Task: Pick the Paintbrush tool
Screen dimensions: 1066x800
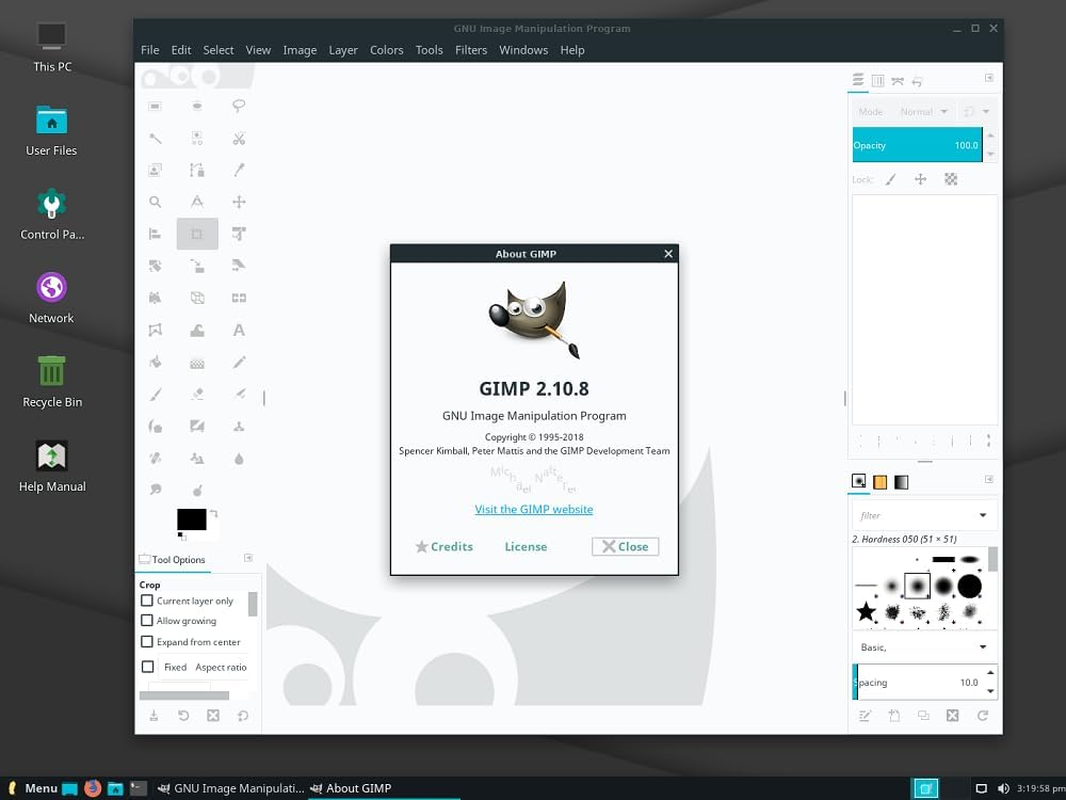Action: pos(155,394)
